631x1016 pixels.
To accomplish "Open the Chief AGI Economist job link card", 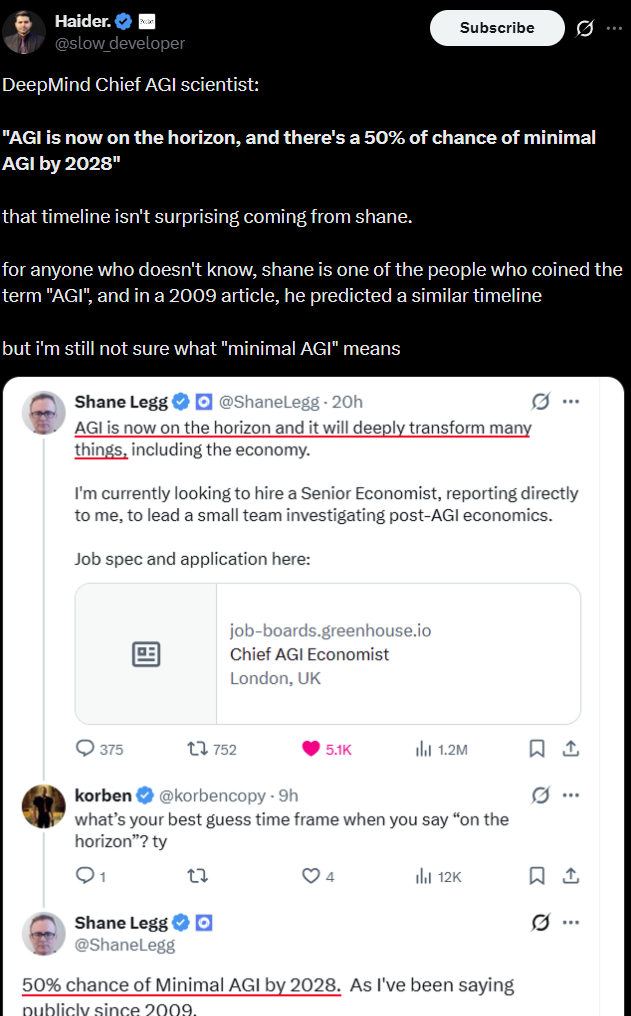I will coord(328,654).
